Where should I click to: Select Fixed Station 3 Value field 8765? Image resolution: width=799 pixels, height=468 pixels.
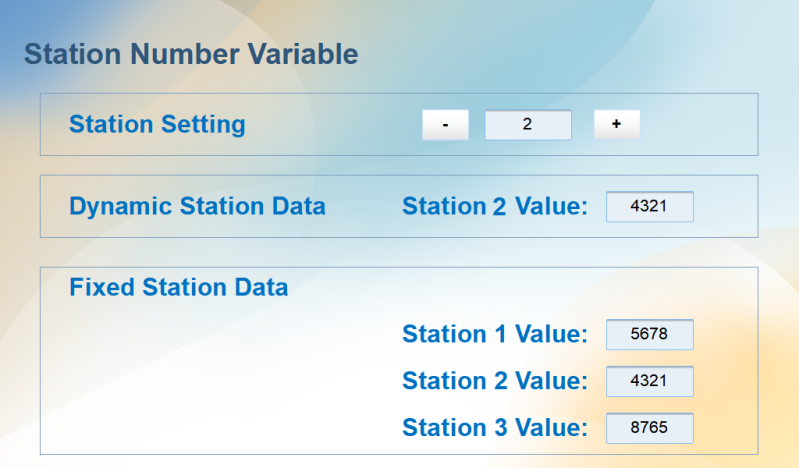point(650,428)
